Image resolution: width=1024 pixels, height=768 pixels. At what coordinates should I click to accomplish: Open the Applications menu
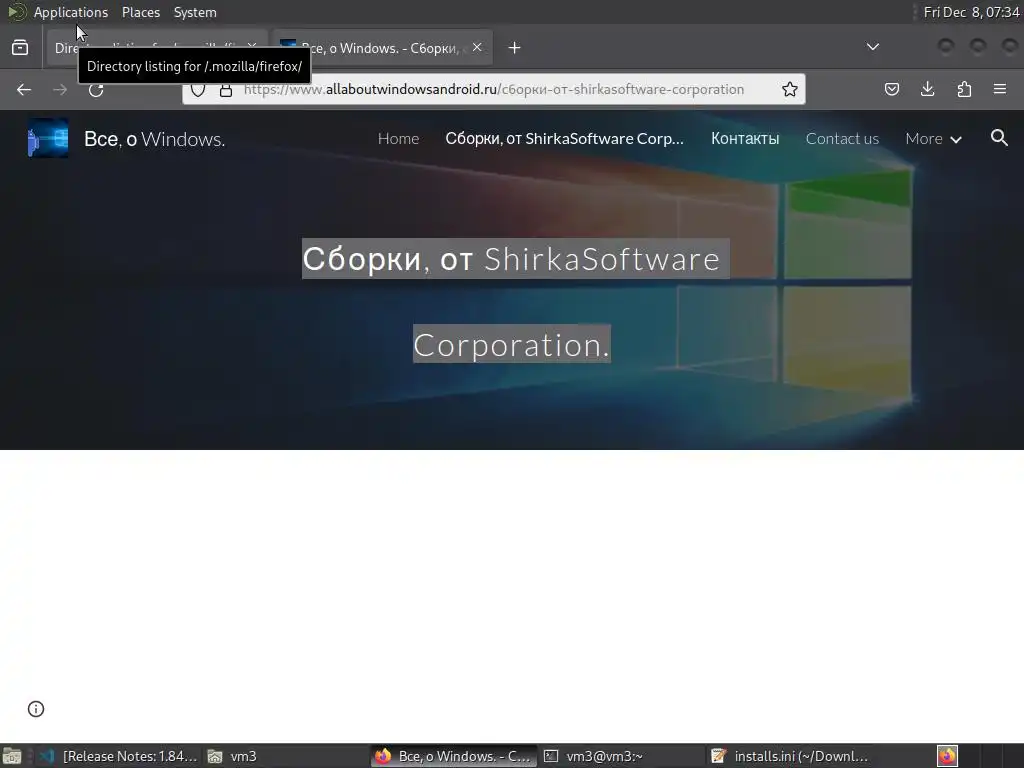[71, 12]
